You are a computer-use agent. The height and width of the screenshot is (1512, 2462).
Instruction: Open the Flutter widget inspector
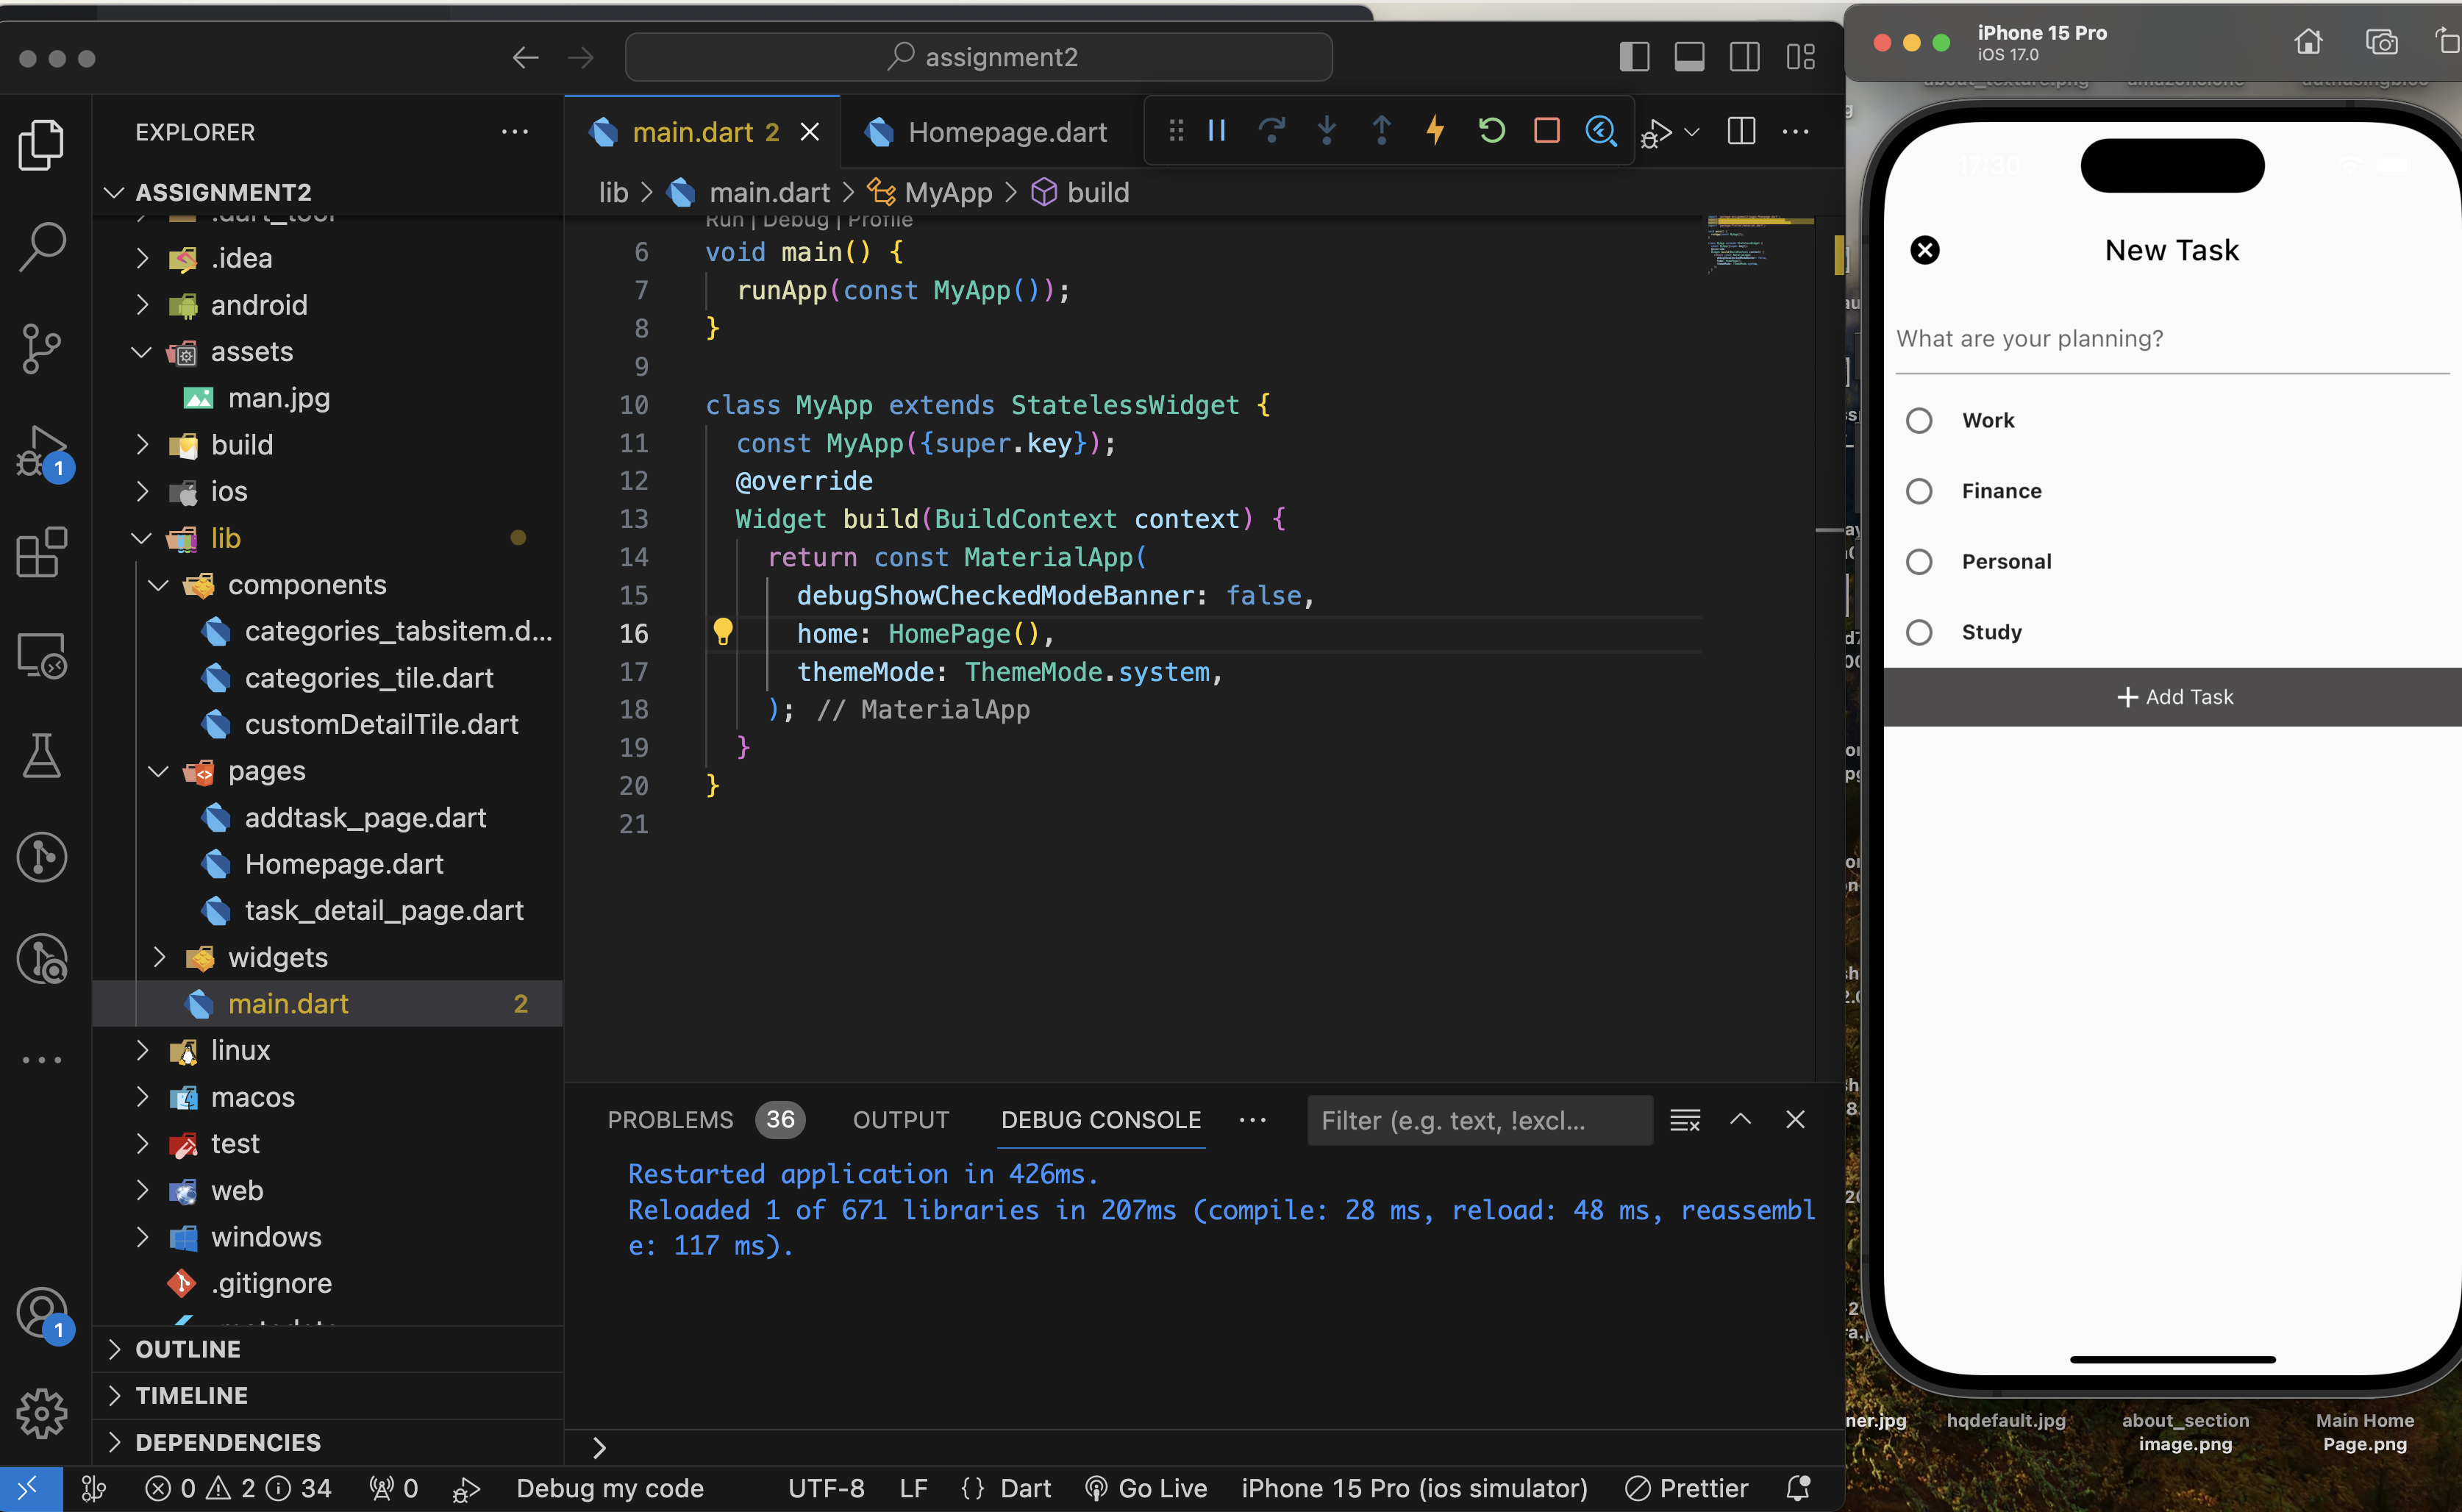pos(1601,130)
